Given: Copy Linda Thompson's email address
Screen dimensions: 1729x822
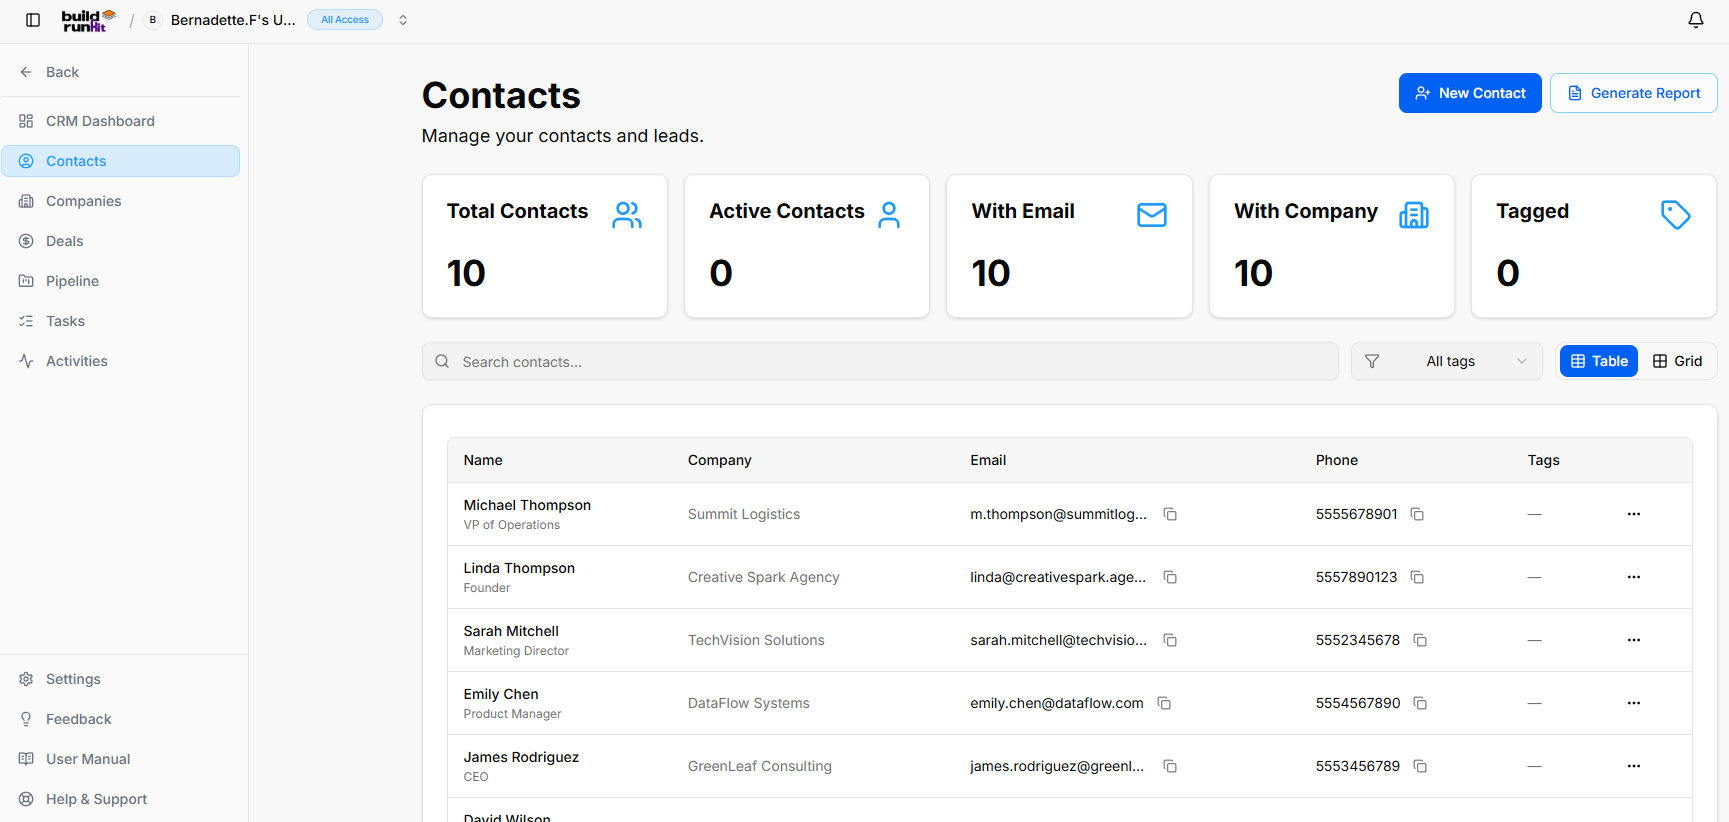Looking at the screenshot, I should coord(1170,577).
